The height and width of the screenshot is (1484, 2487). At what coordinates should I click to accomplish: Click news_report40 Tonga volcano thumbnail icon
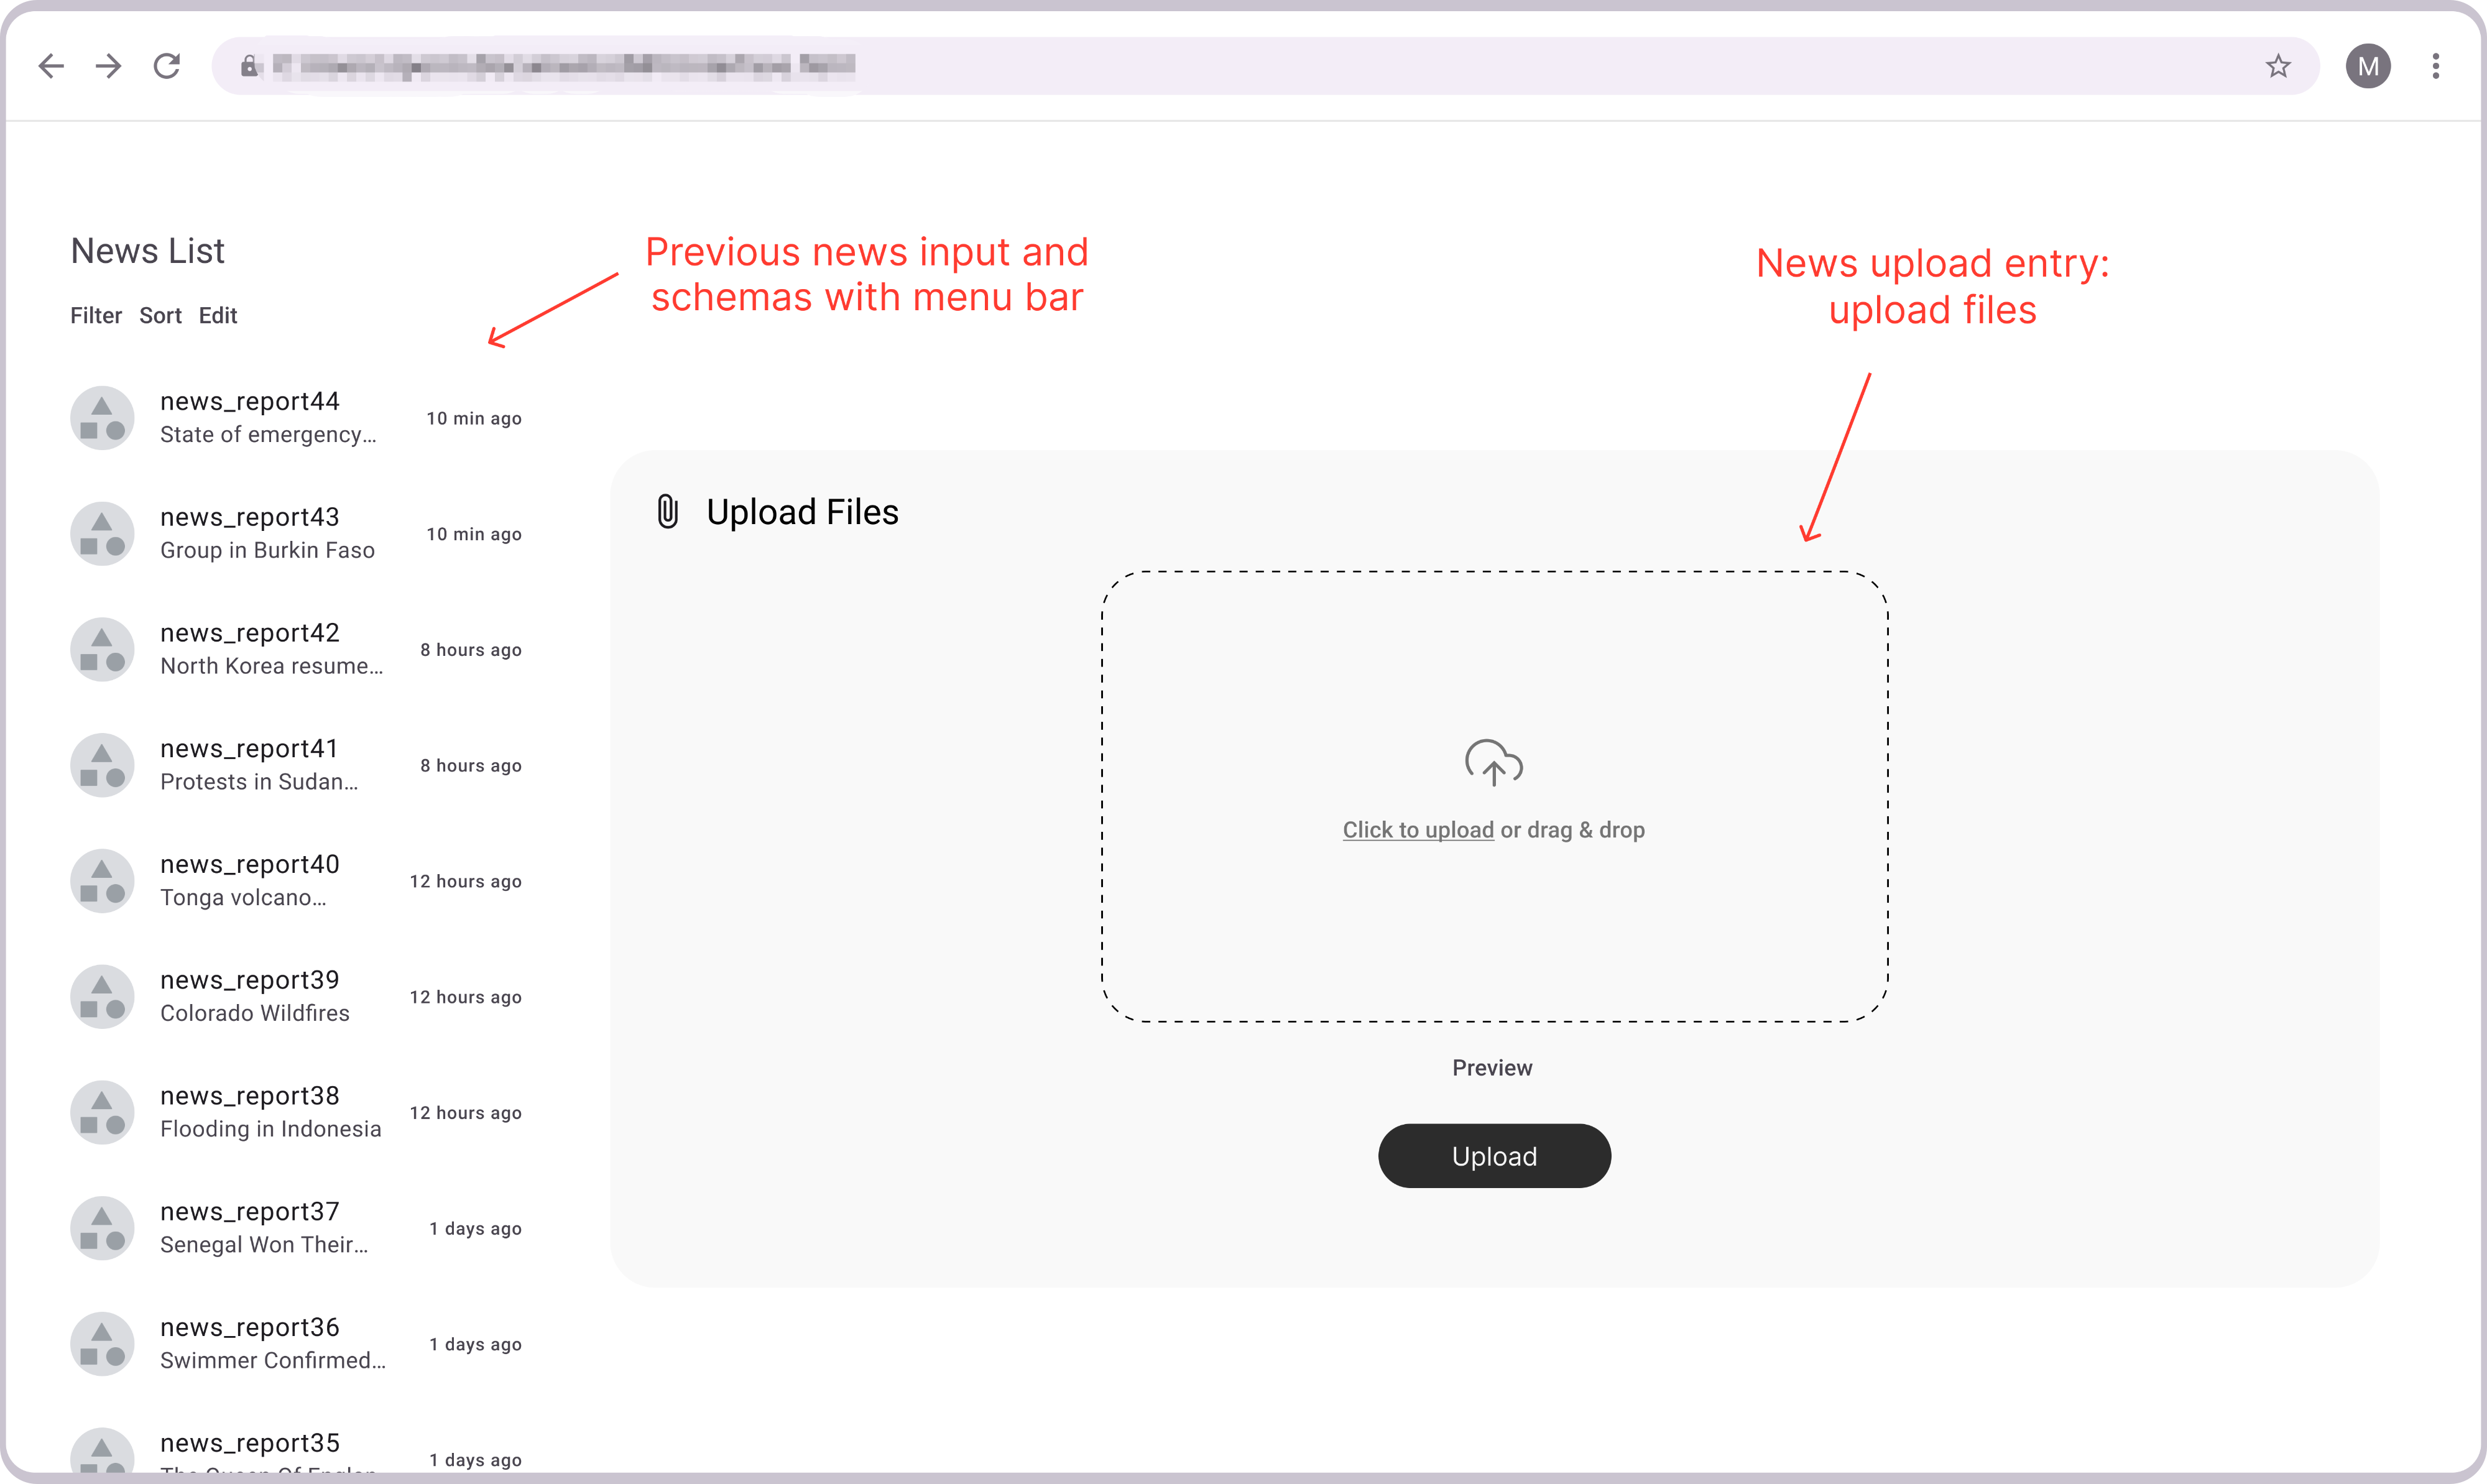(x=102, y=881)
